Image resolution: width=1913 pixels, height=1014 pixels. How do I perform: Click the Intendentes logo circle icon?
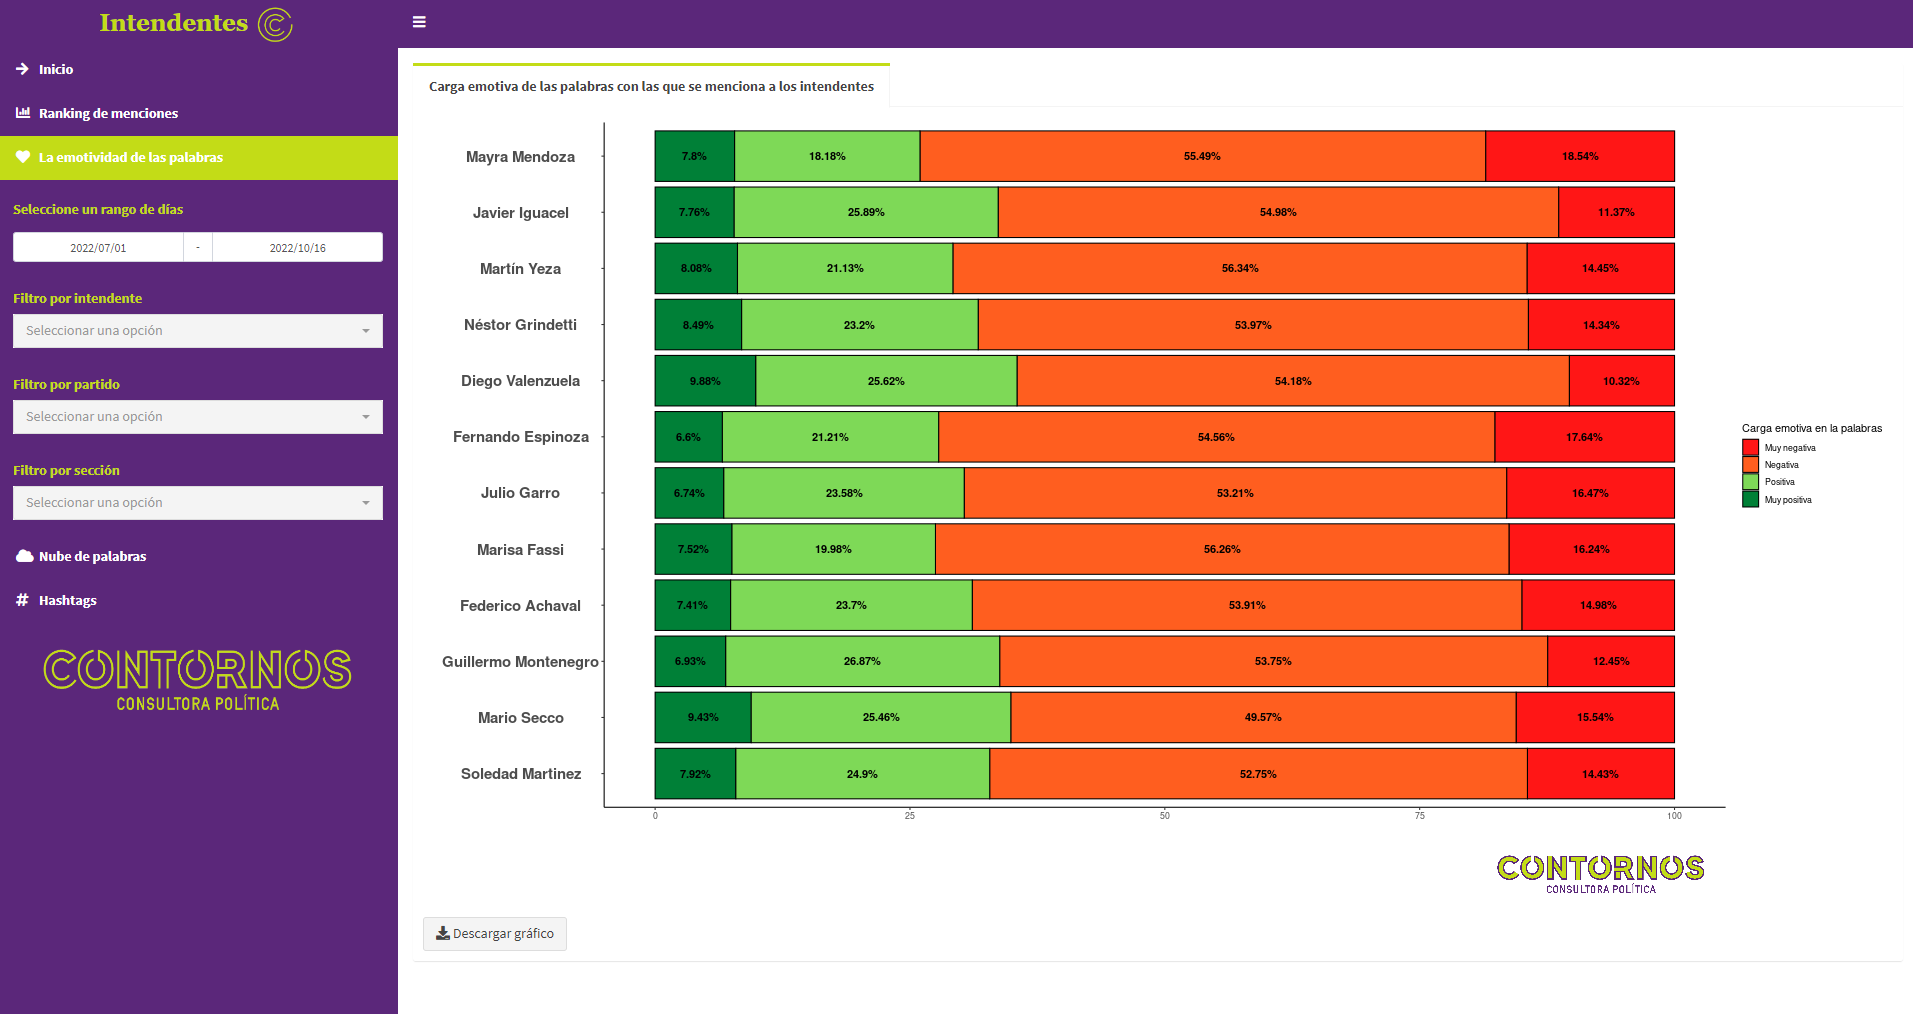pyautogui.click(x=275, y=24)
